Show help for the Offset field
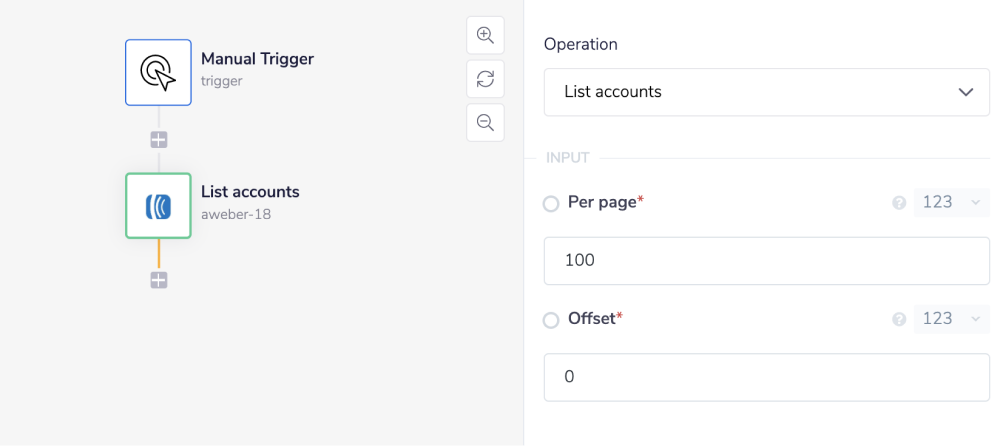 coord(899,320)
